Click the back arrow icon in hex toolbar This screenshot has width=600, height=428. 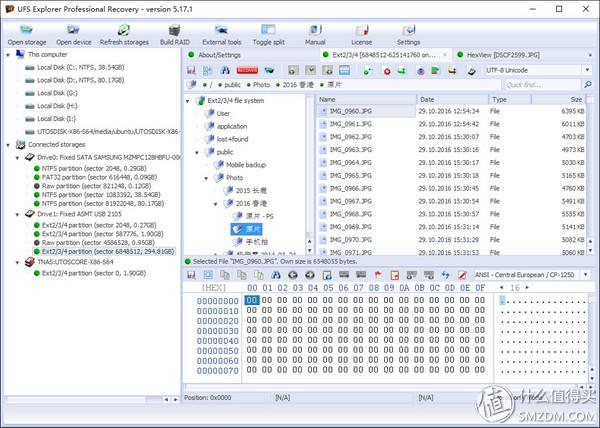(293, 275)
